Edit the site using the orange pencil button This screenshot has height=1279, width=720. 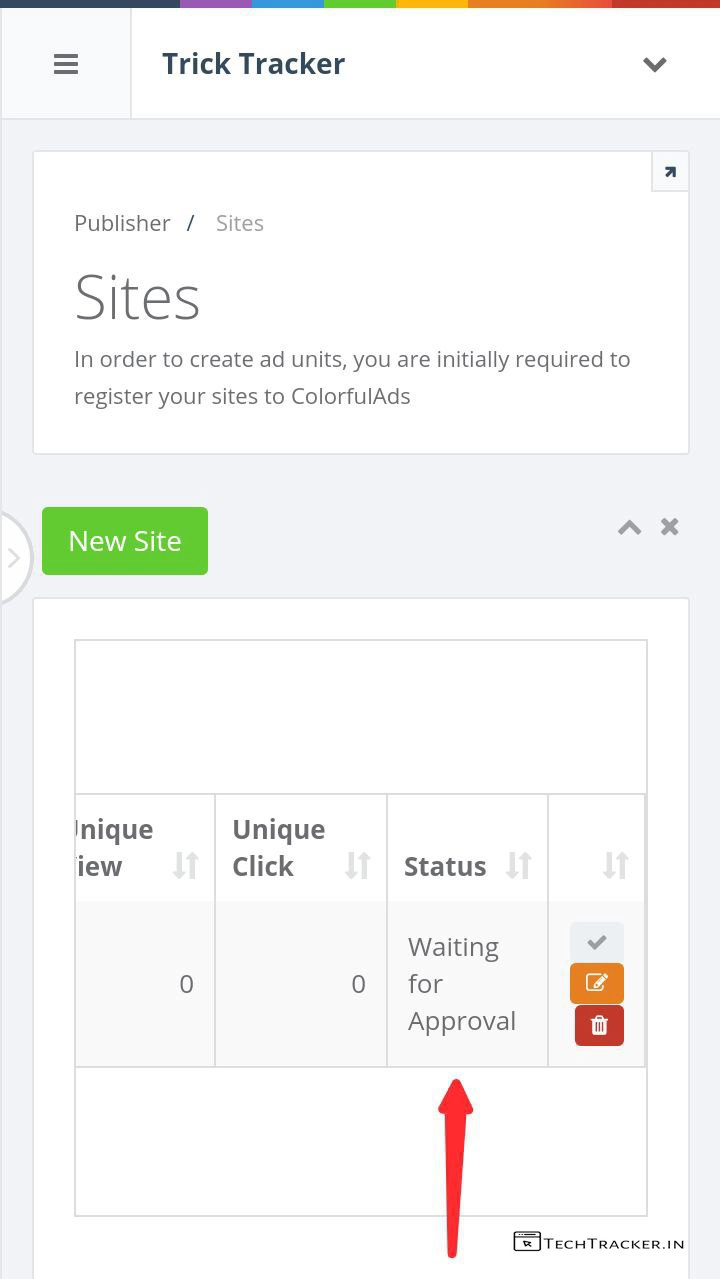pos(597,983)
